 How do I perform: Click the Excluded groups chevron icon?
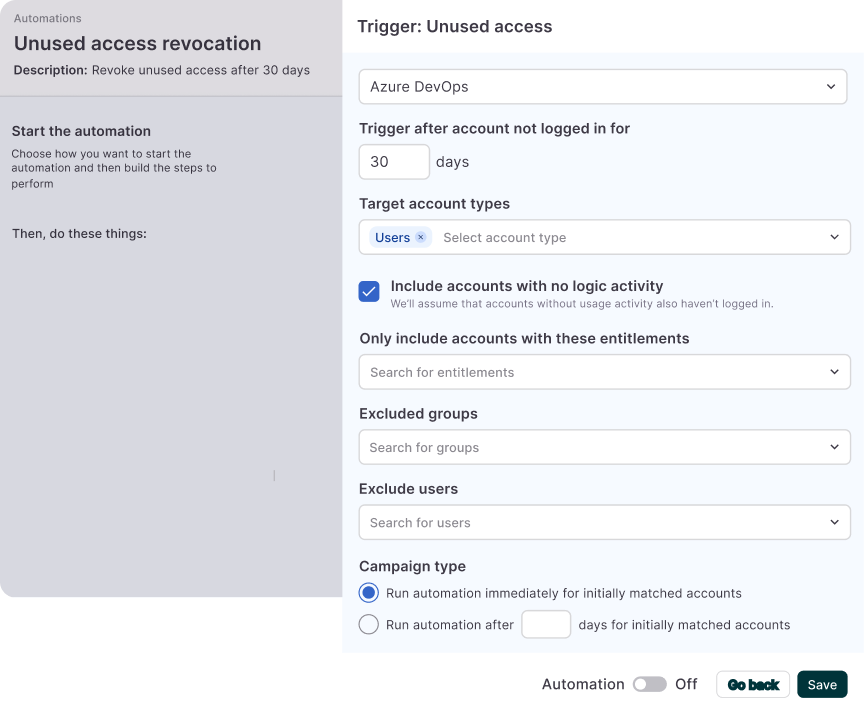click(833, 447)
